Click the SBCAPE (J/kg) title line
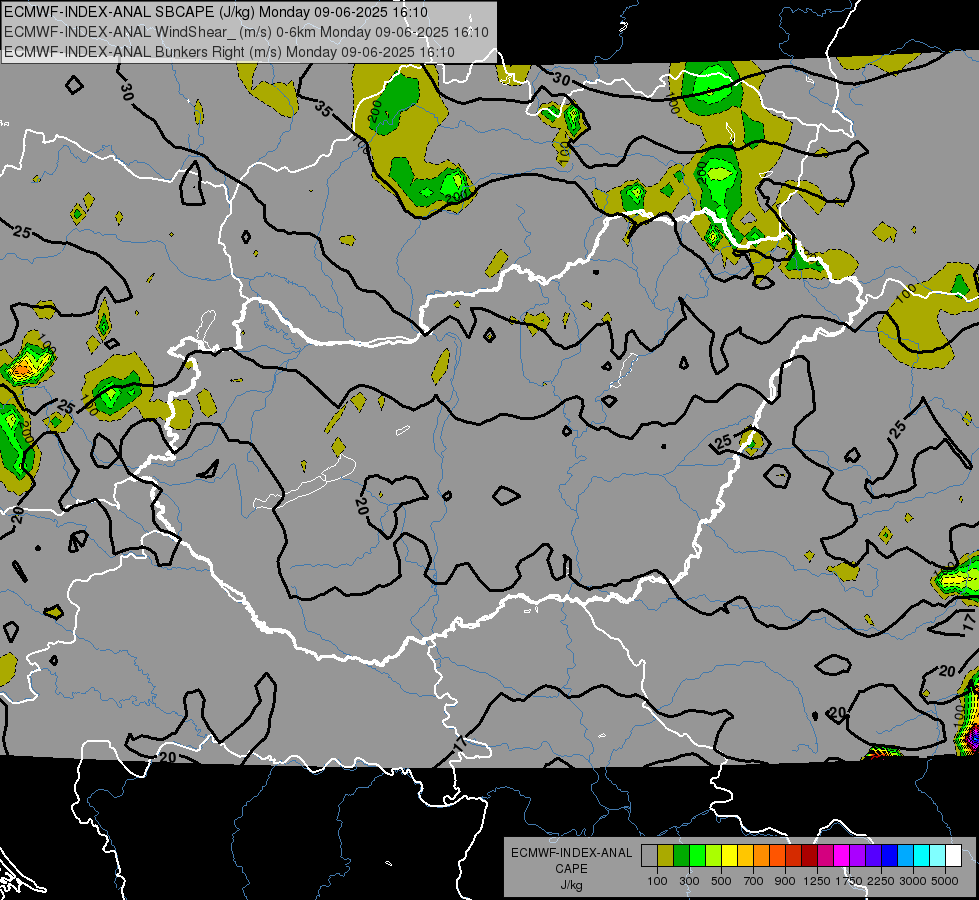Image resolution: width=979 pixels, height=900 pixels. point(215,12)
